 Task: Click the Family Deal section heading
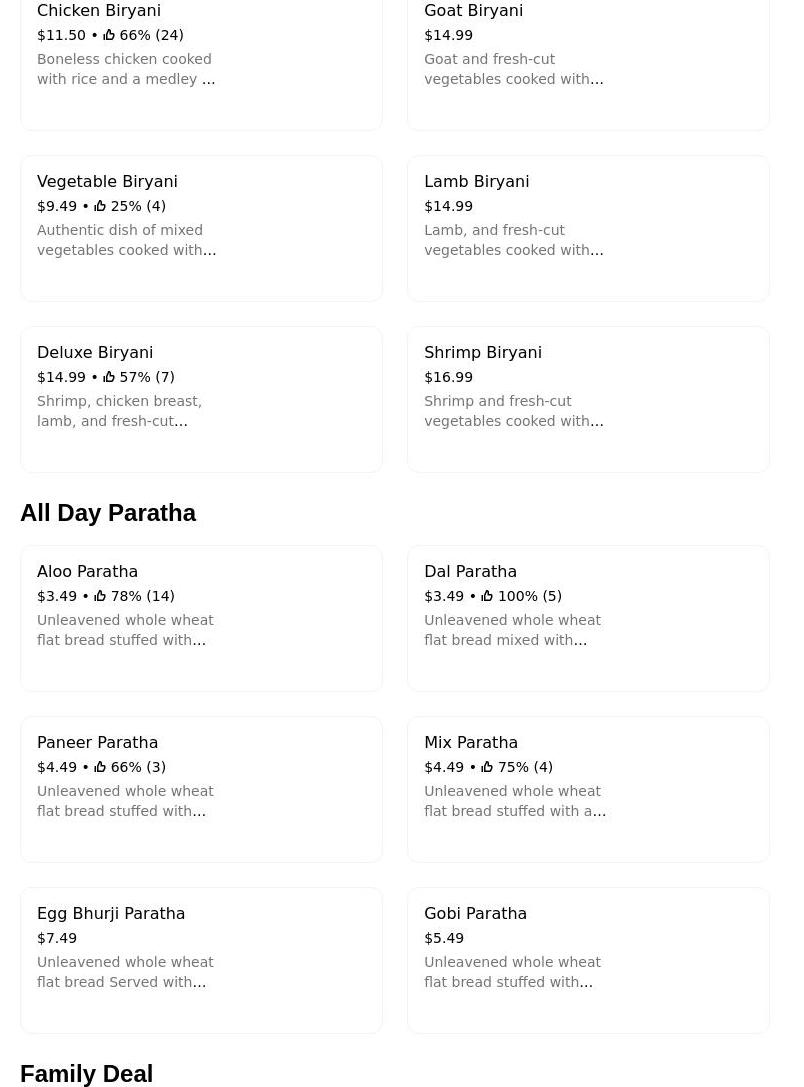[87, 1074]
